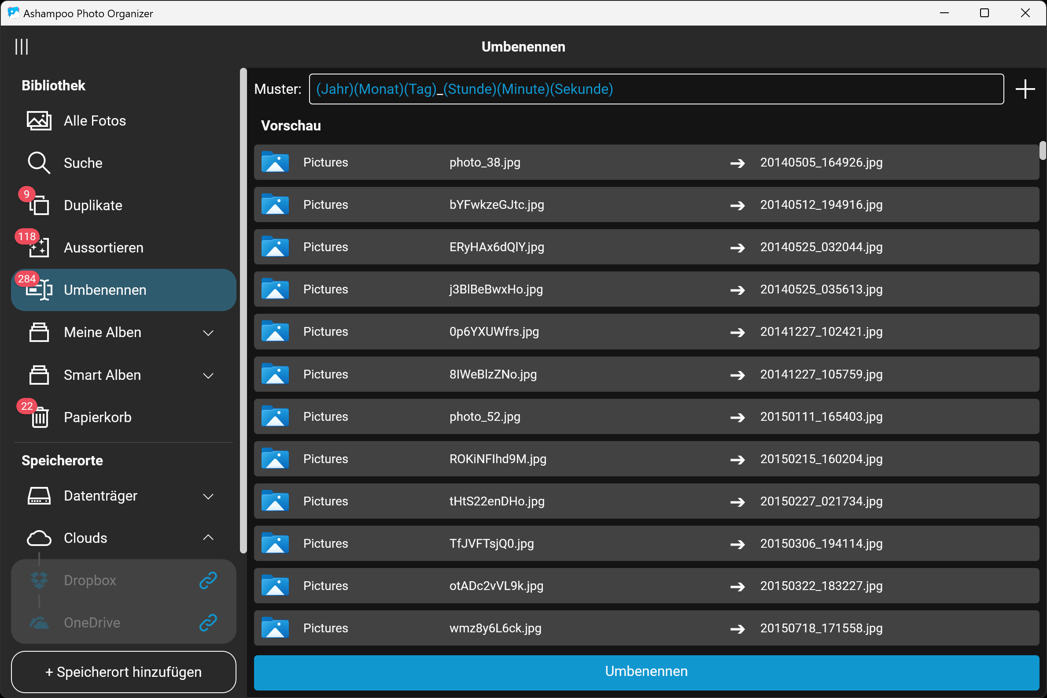Viewport: 1047px width, 698px height.
Task: Click the Dropbox link chain icon
Action: tap(208, 580)
